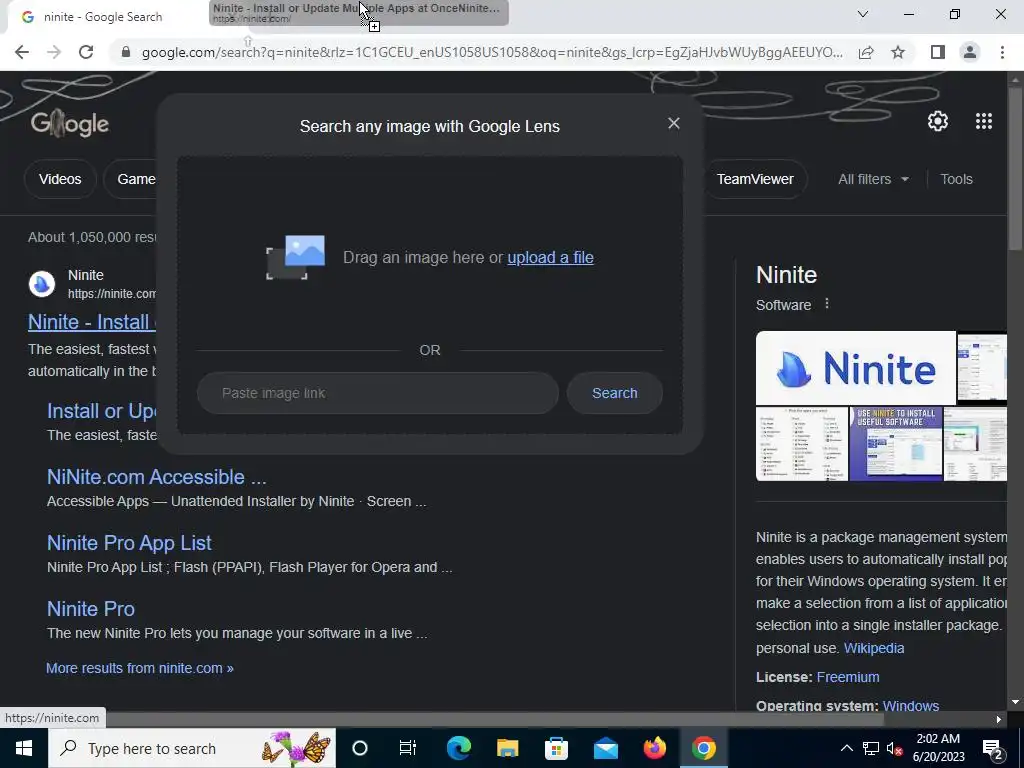Open the Tools option
This screenshot has width=1024, height=768.
click(956, 179)
